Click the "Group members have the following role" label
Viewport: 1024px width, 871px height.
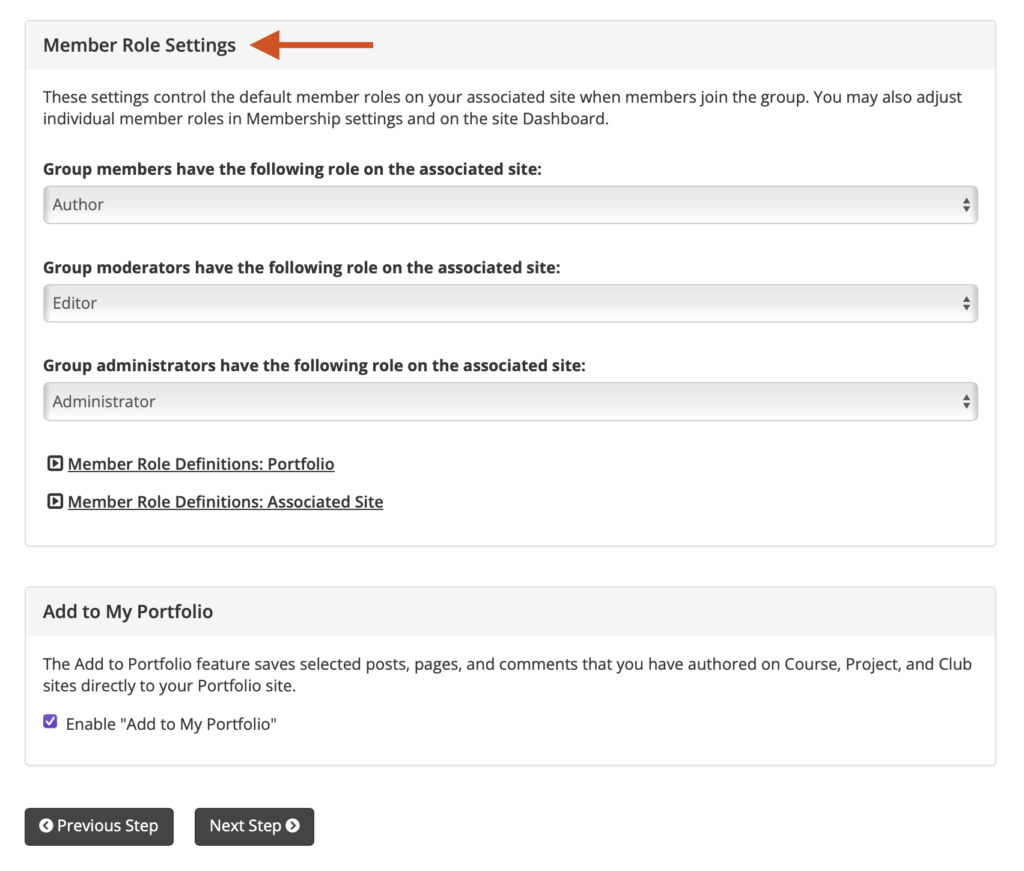pos(293,169)
